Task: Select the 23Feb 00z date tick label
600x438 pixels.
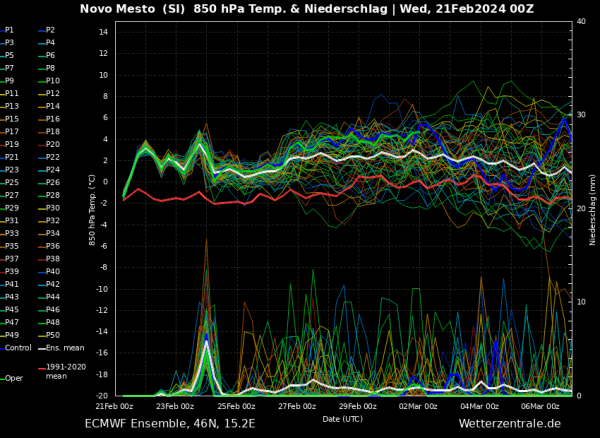Action: point(175,406)
